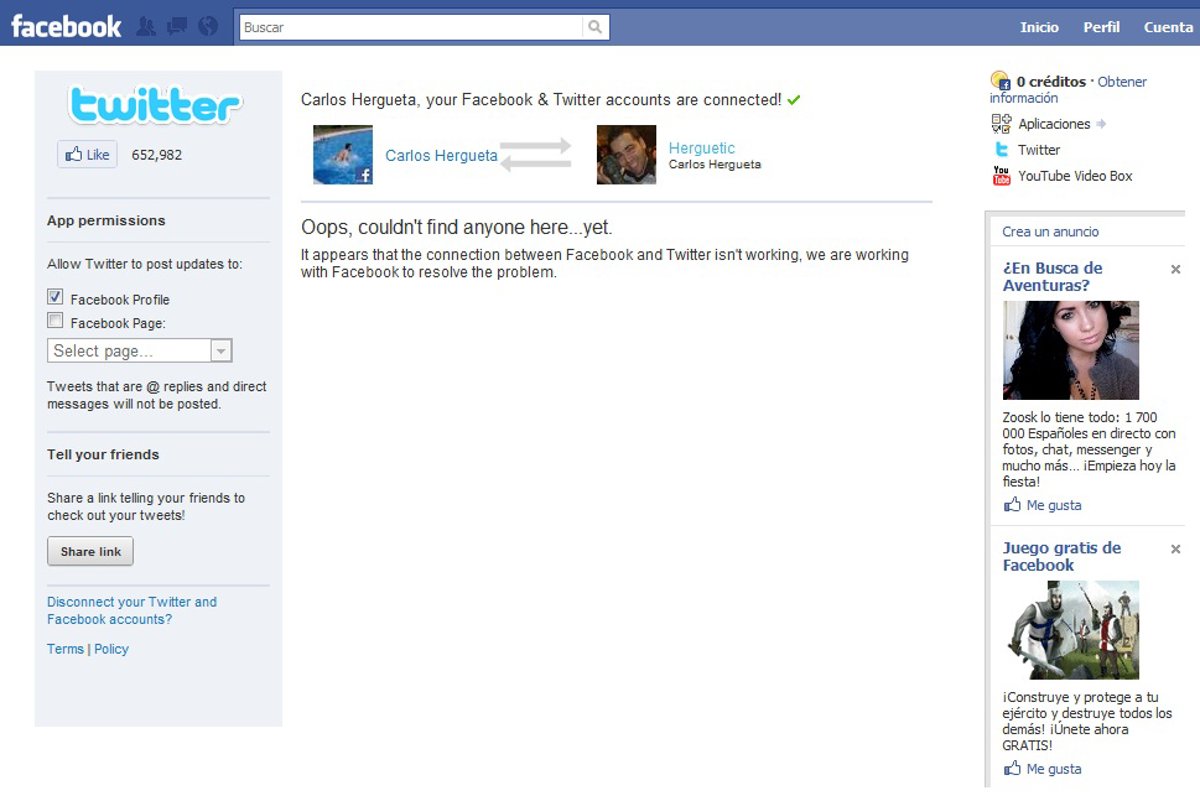Open Perfil in top navigation
The image size is (1200, 801).
click(1101, 27)
